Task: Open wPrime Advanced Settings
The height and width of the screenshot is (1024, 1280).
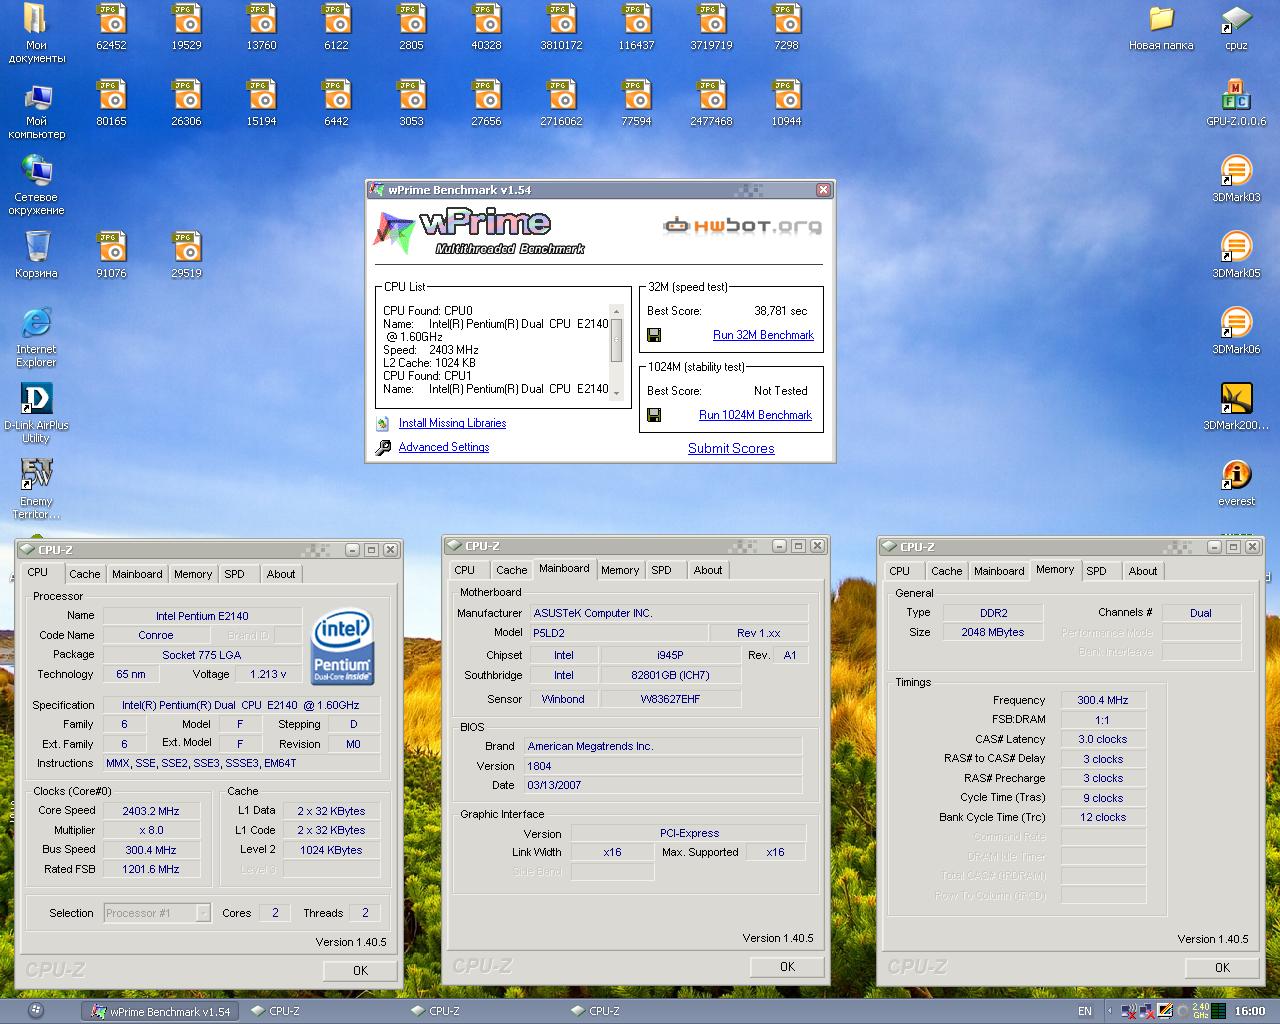Action: pos(444,447)
